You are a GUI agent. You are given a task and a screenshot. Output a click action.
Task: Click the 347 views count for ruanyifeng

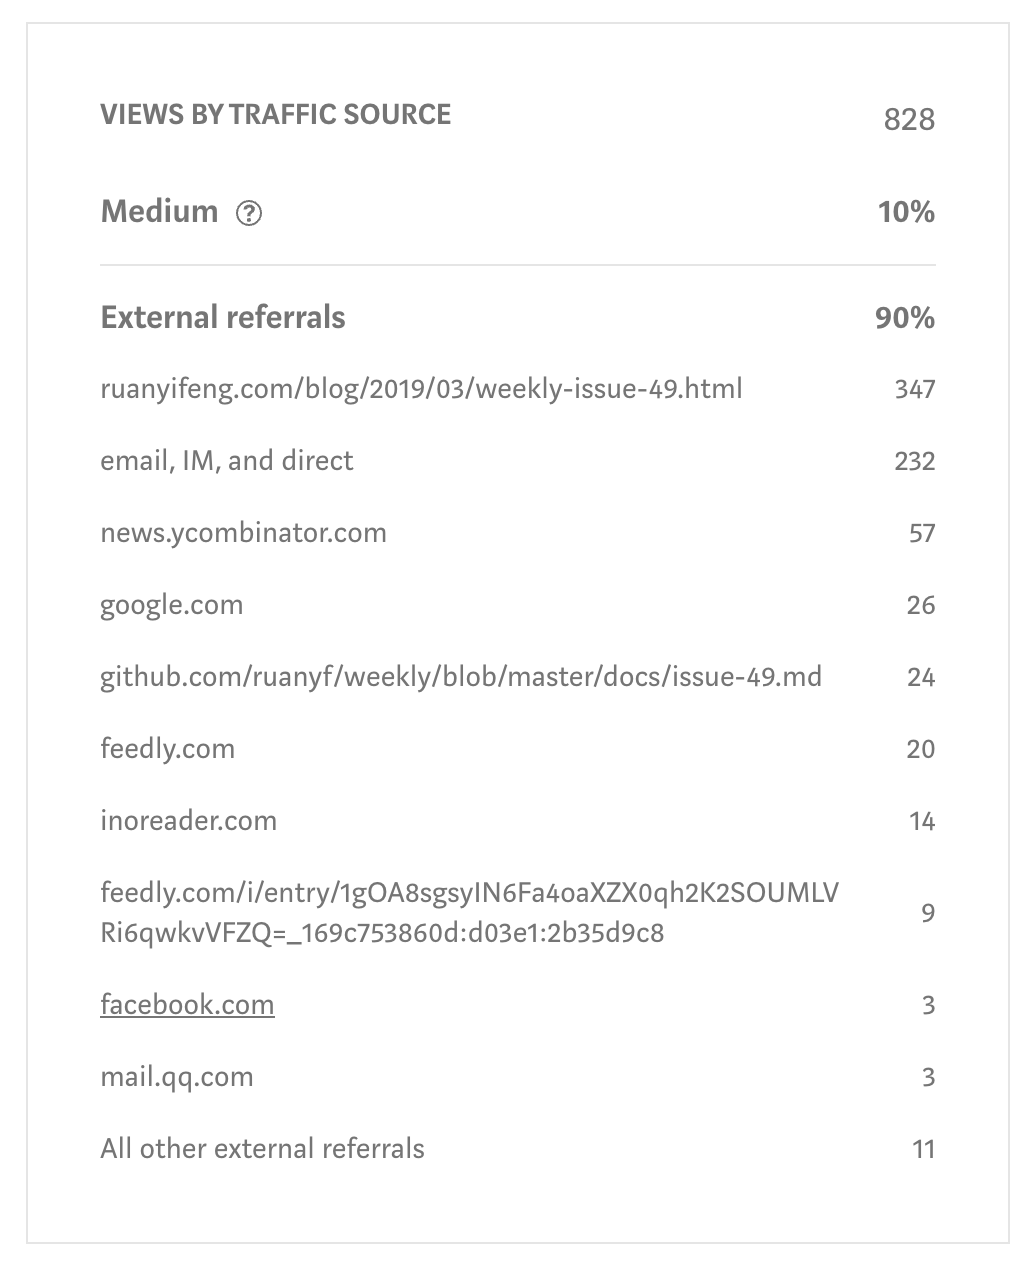[915, 389]
